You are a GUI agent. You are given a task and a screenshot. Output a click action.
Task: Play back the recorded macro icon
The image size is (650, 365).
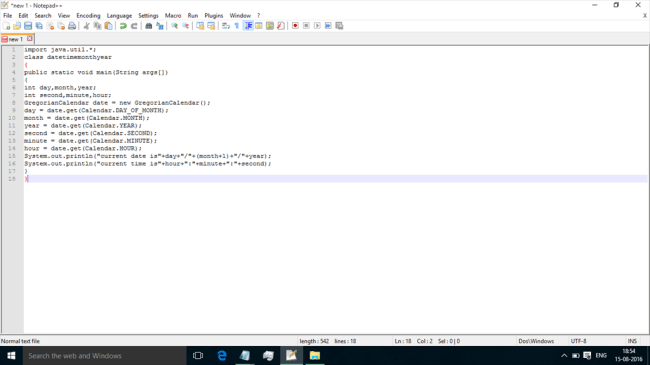coord(317,26)
